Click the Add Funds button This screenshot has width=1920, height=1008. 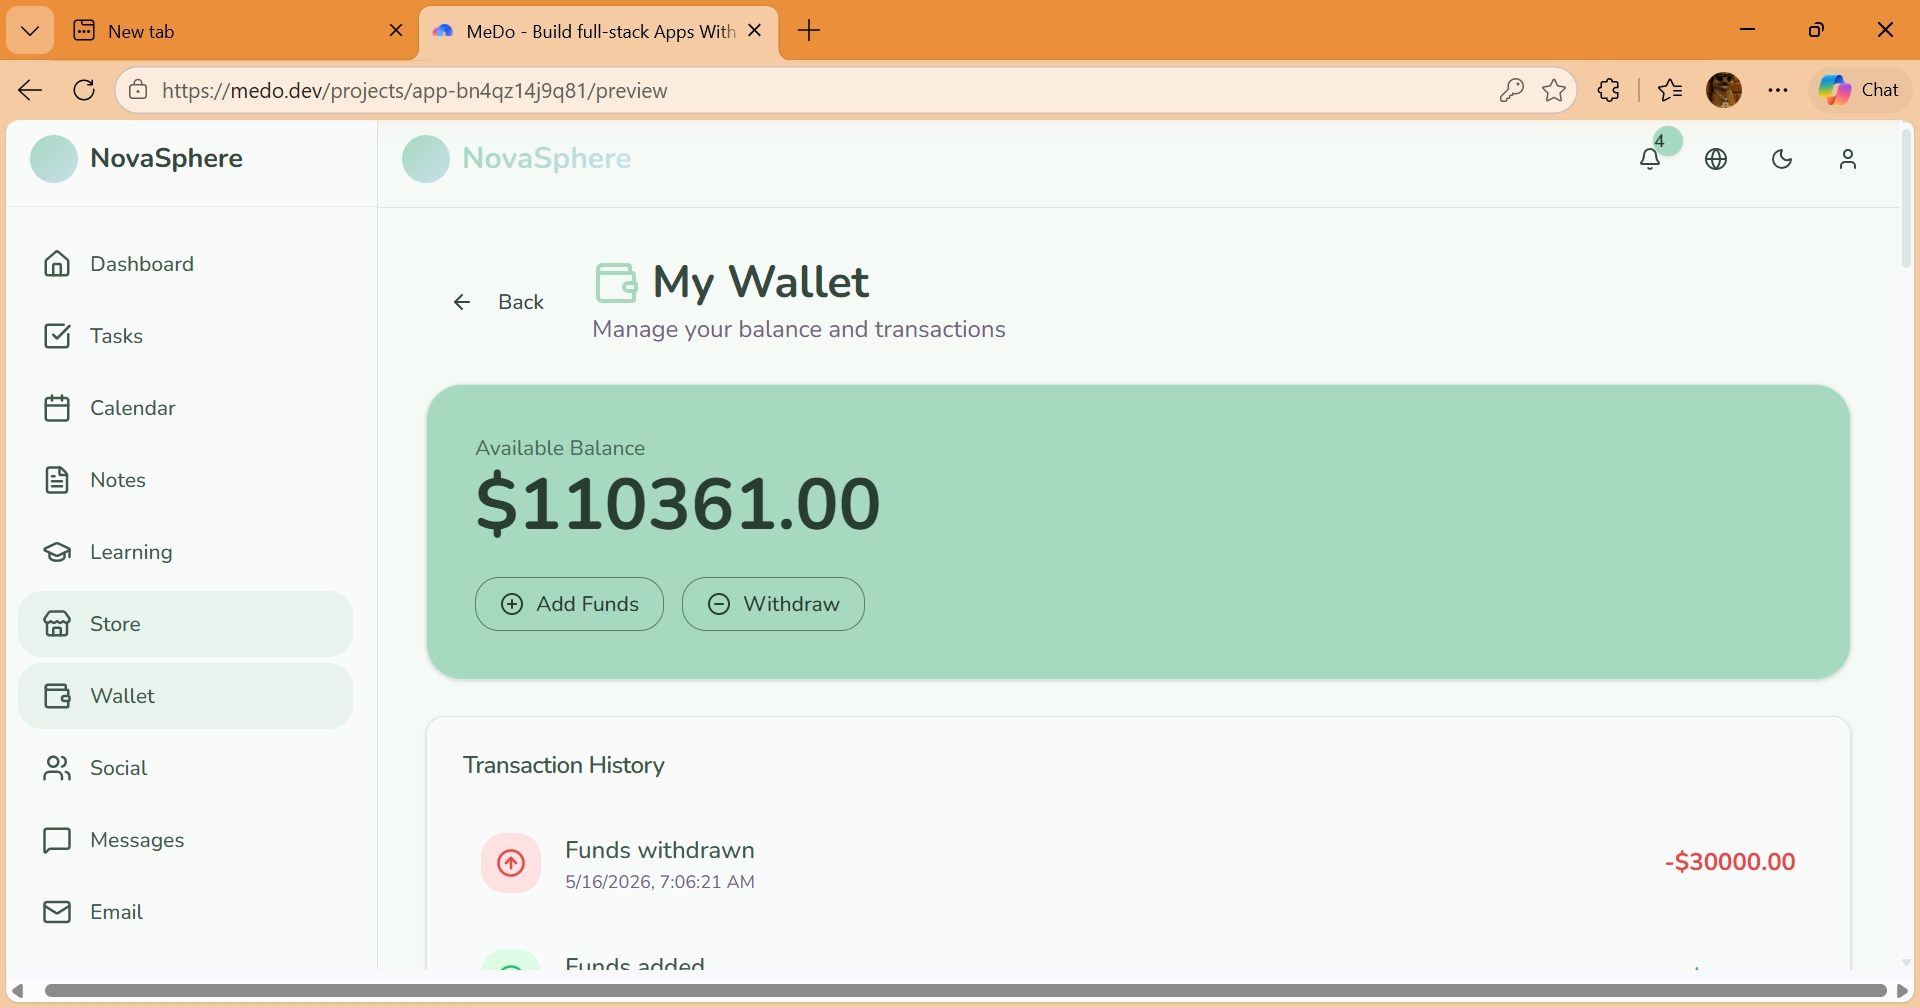569,604
